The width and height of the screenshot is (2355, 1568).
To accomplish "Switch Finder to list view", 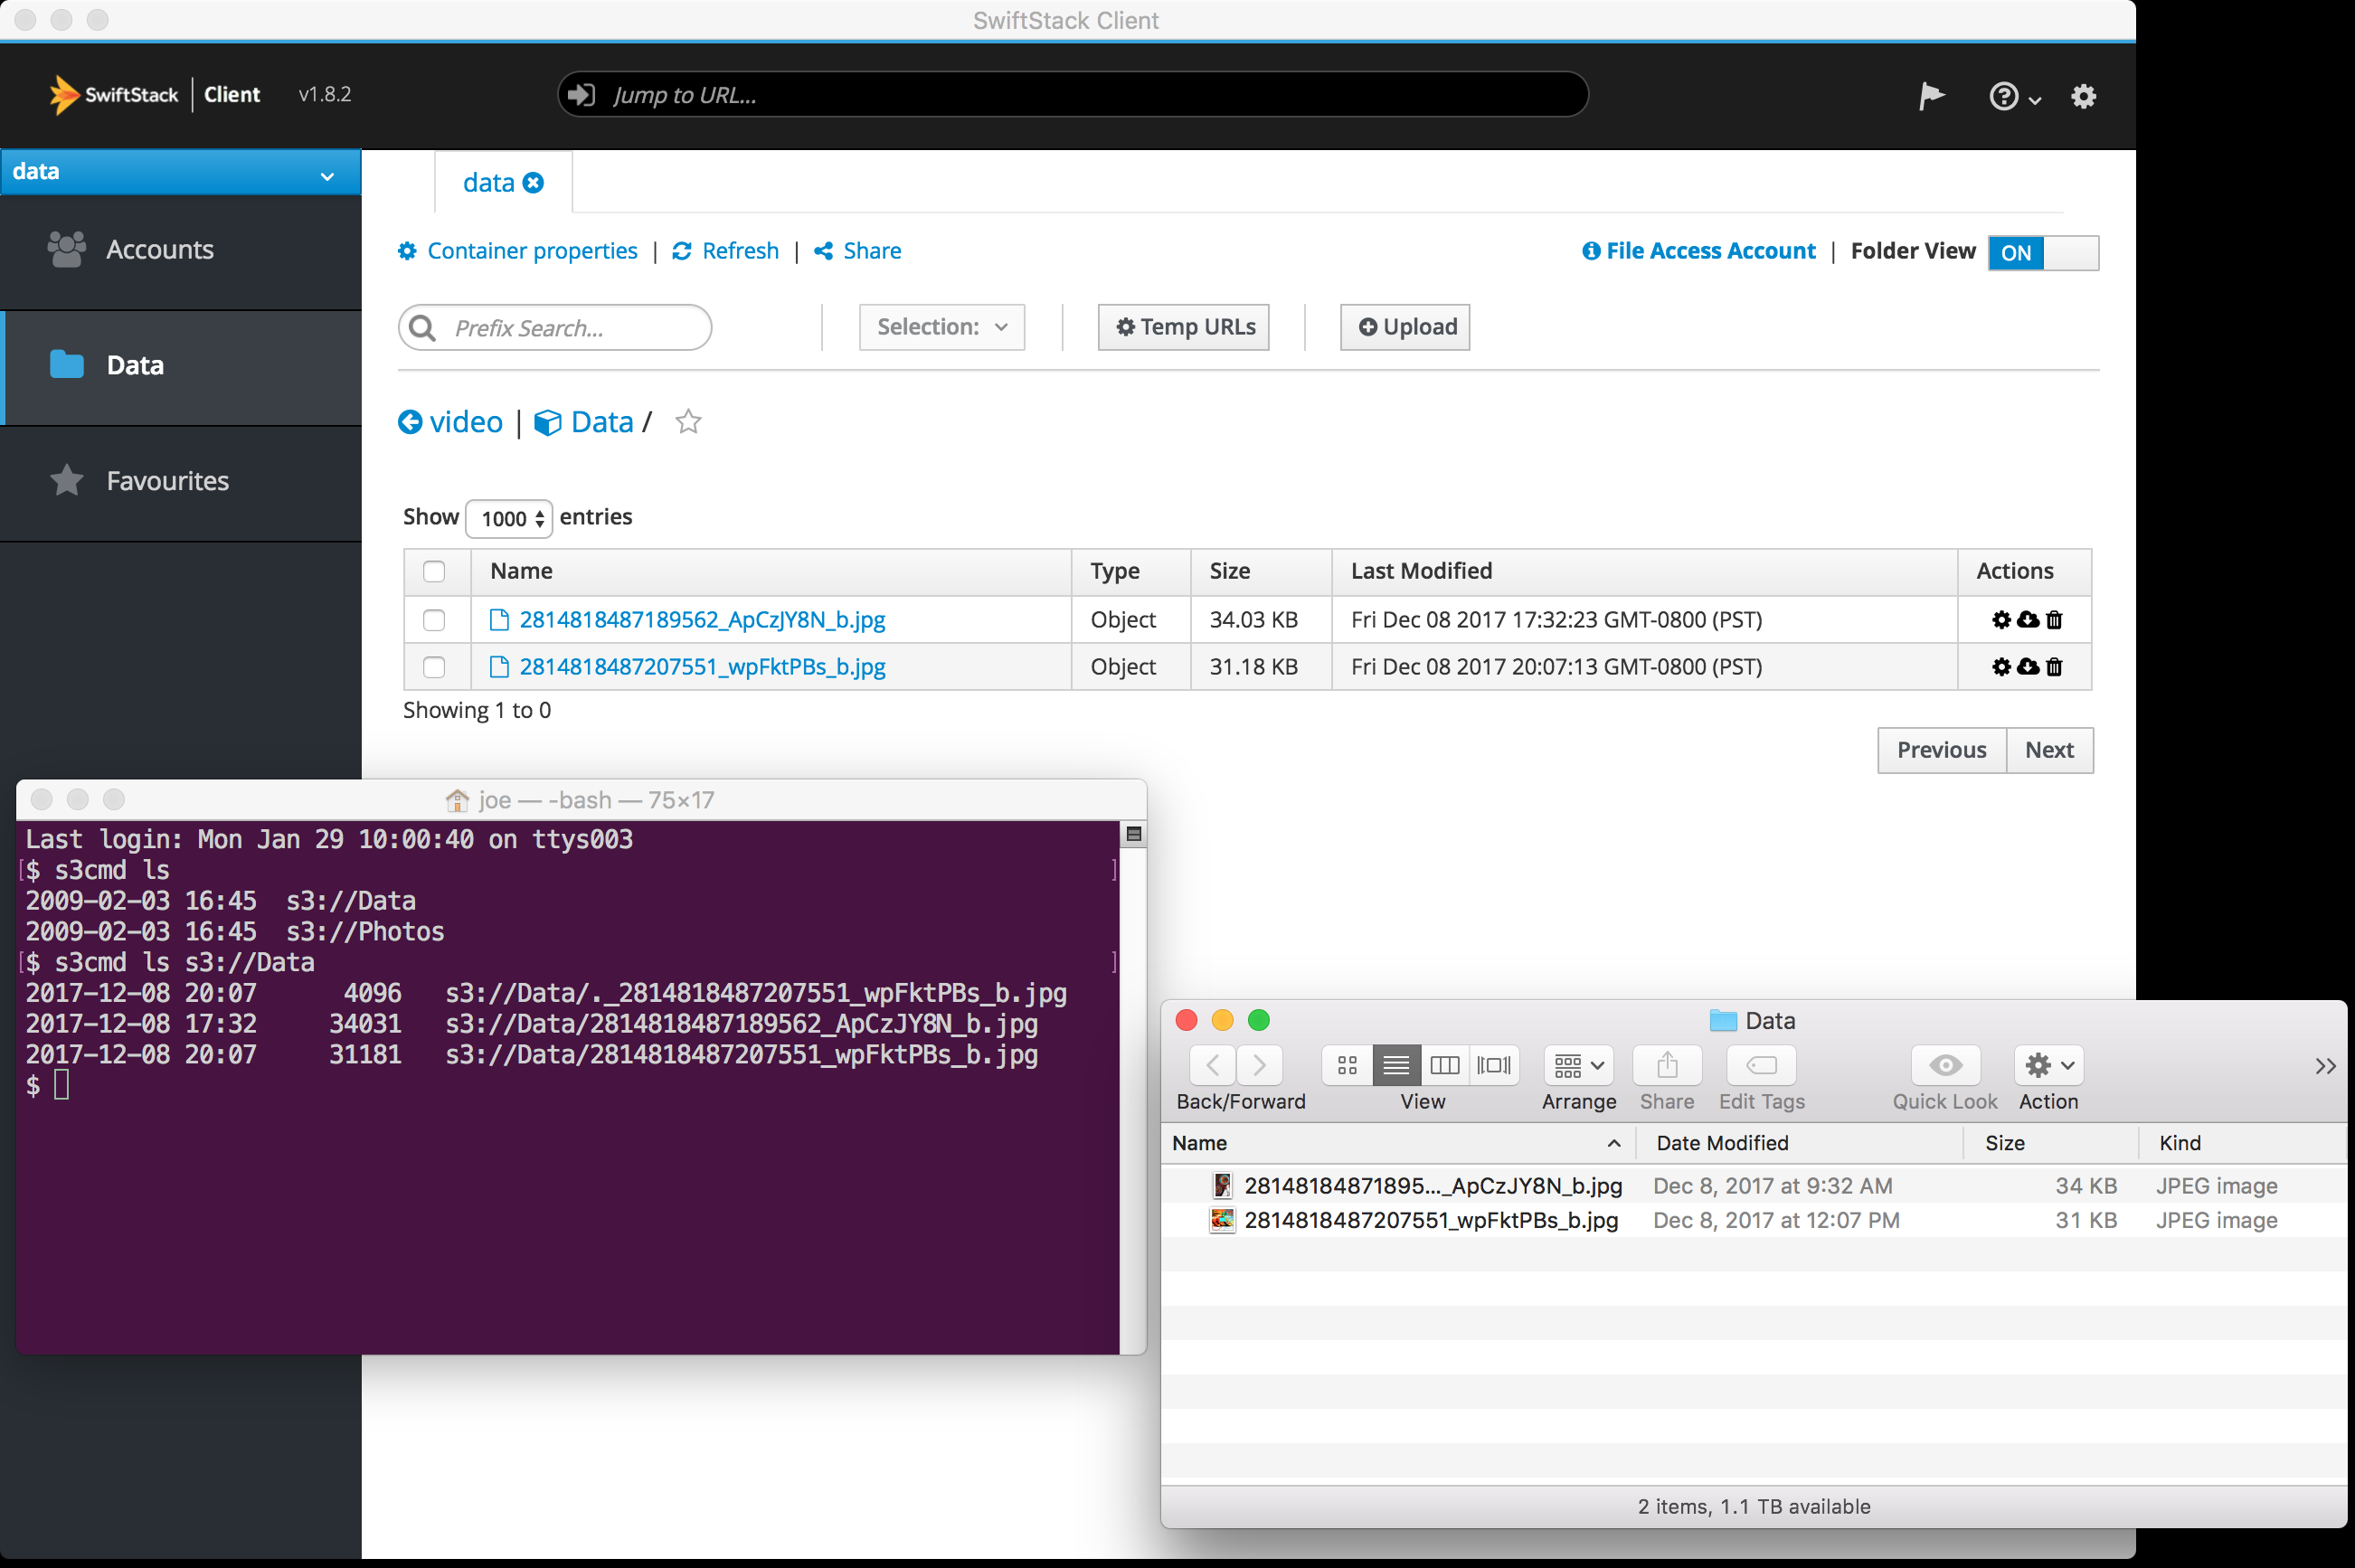I will [1396, 1065].
